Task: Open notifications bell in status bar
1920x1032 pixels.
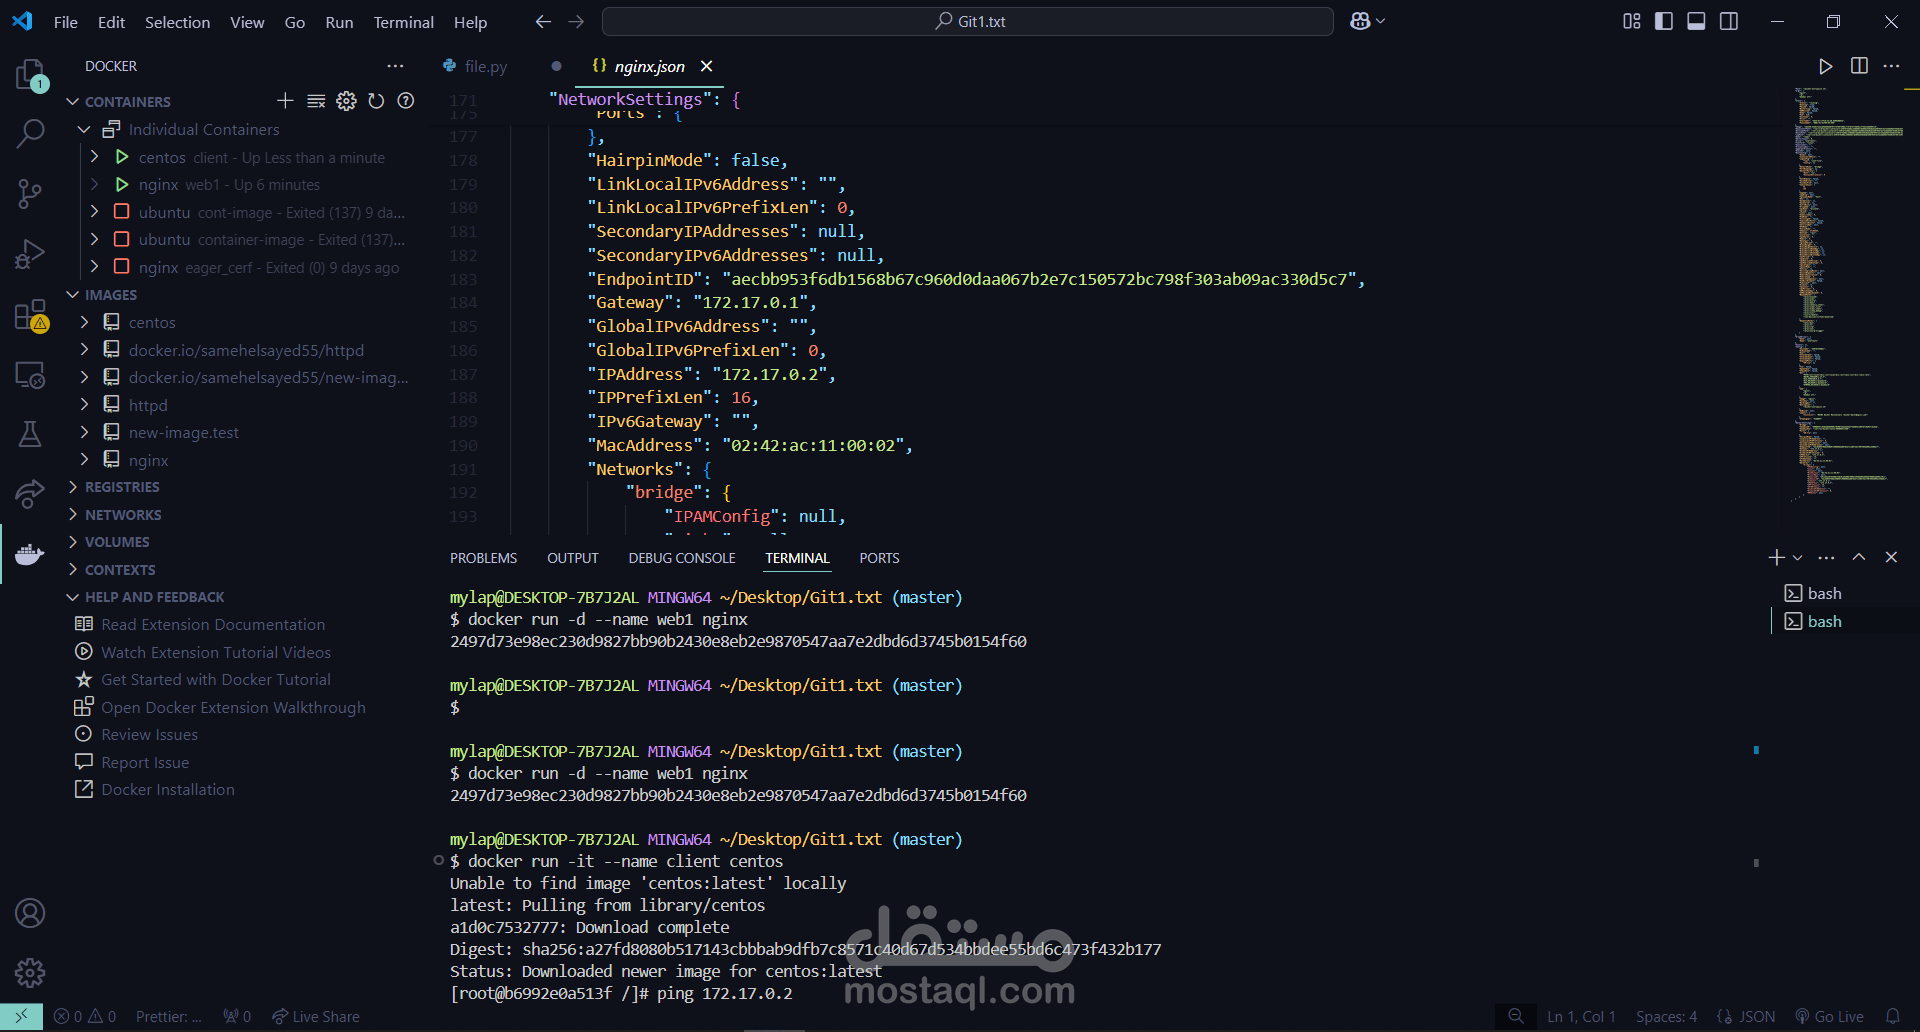Action: (x=1892, y=1016)
